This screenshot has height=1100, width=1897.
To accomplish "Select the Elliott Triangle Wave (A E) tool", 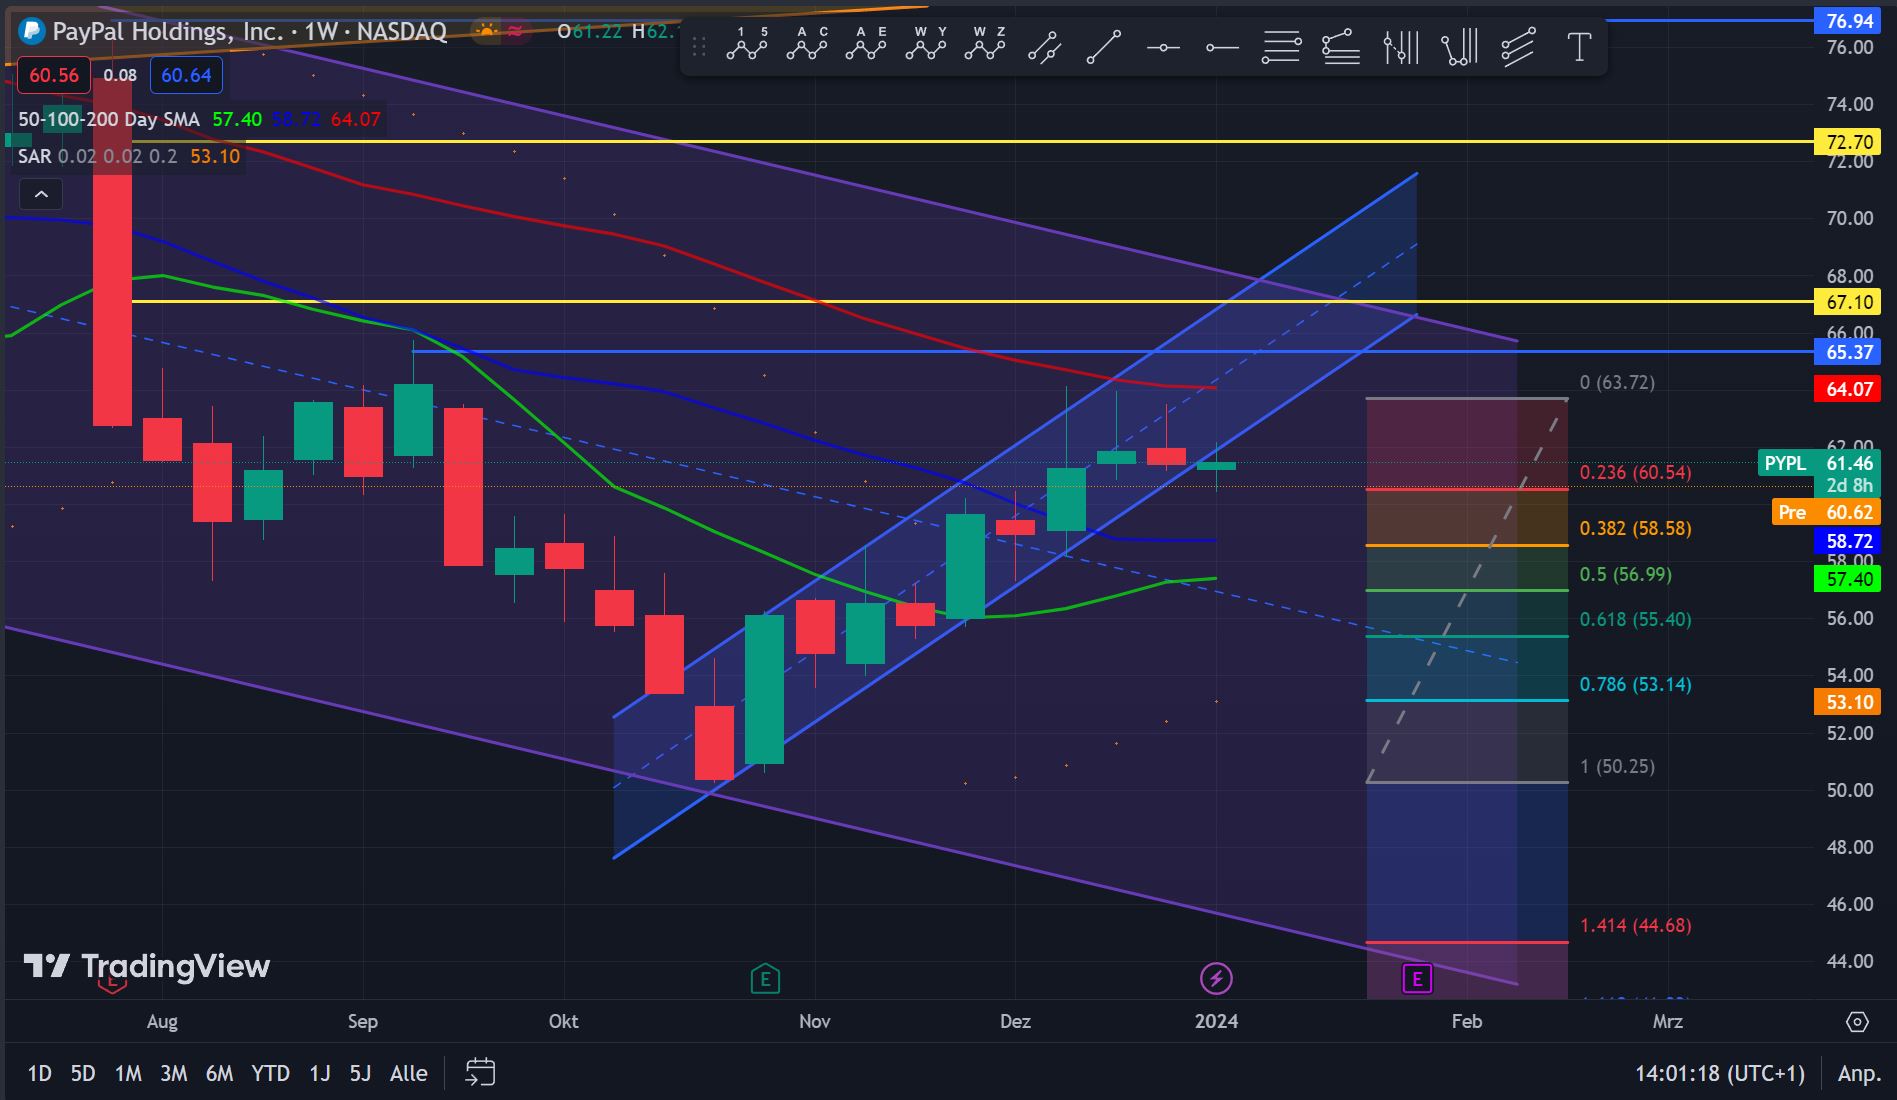I will click(866, 46).
